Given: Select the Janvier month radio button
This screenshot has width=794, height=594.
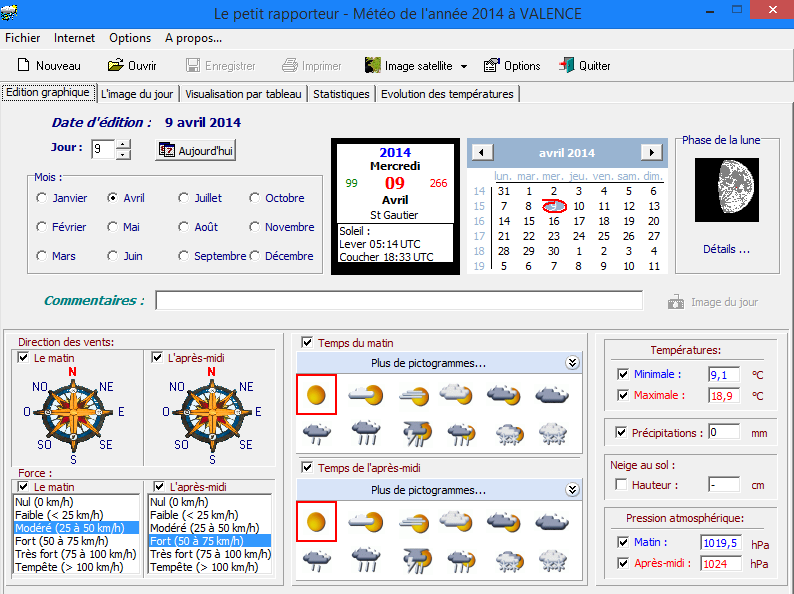Looking at the screenshot, I should click(x=42, y=198).
